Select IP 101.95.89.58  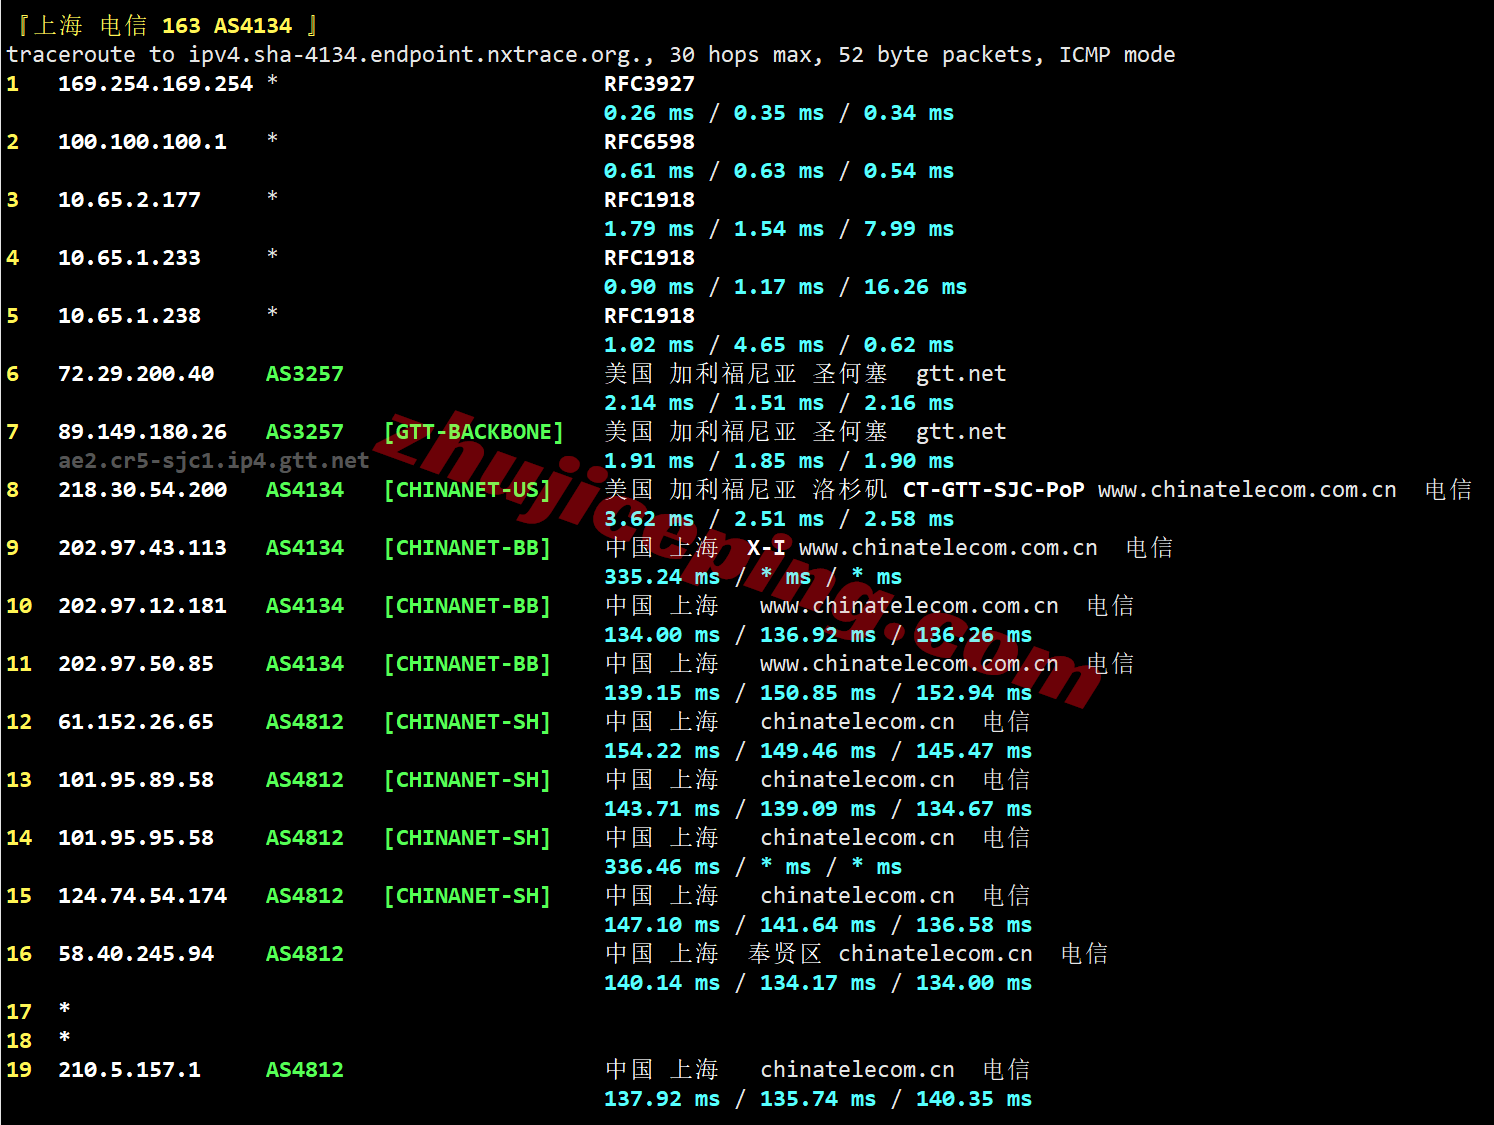coord(136,780)
